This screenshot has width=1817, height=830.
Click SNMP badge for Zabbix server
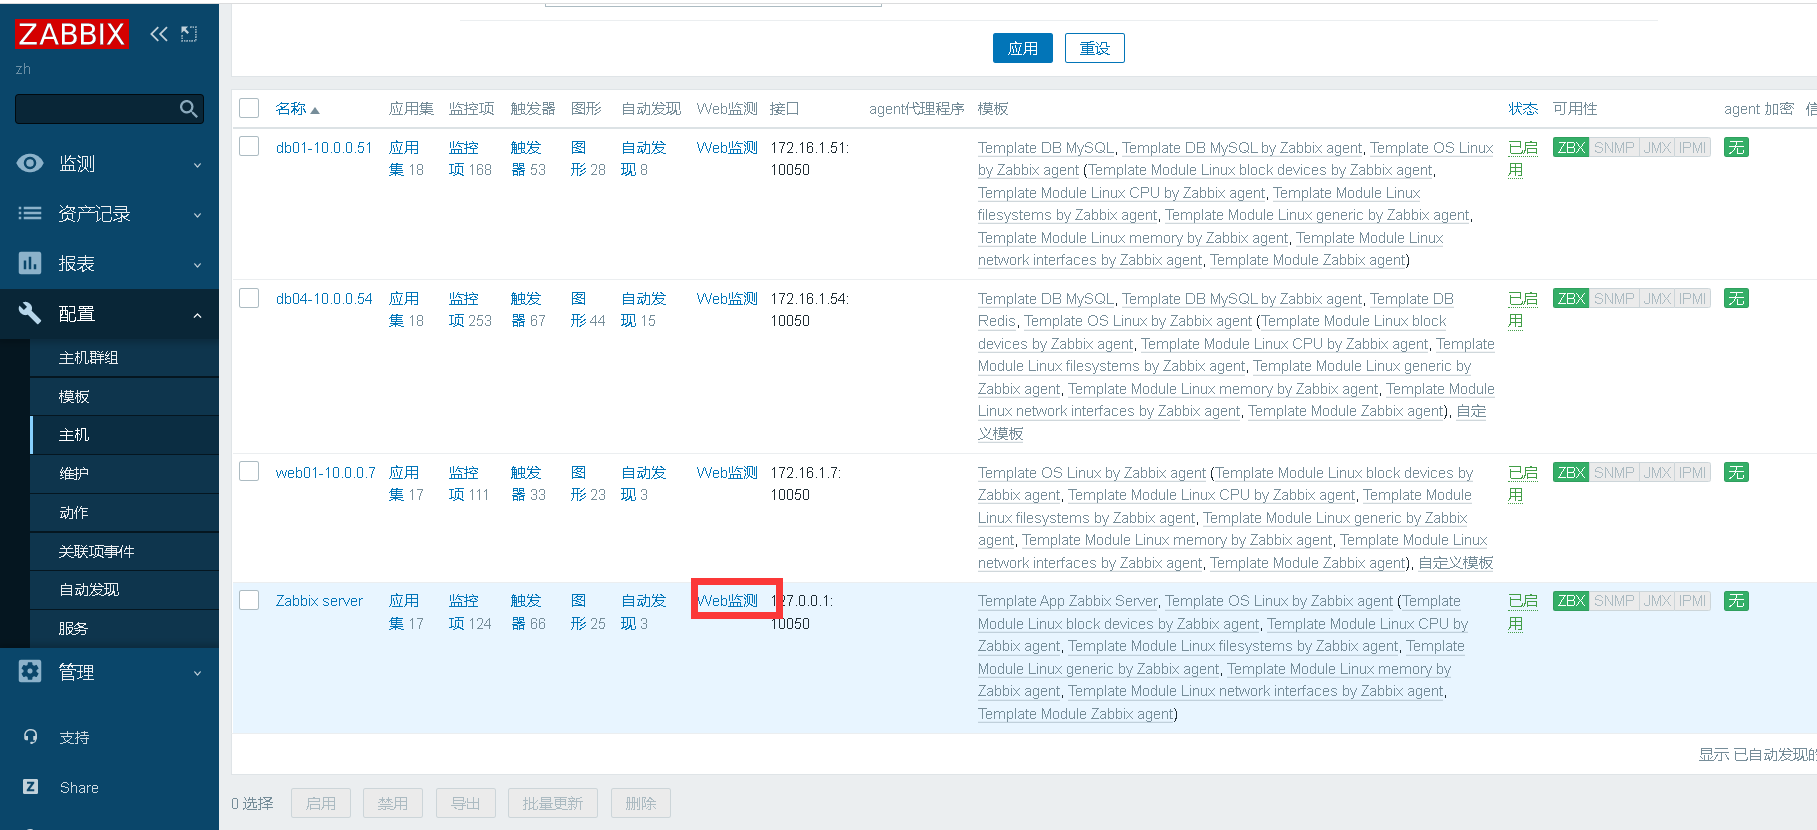click(1614, 601)
